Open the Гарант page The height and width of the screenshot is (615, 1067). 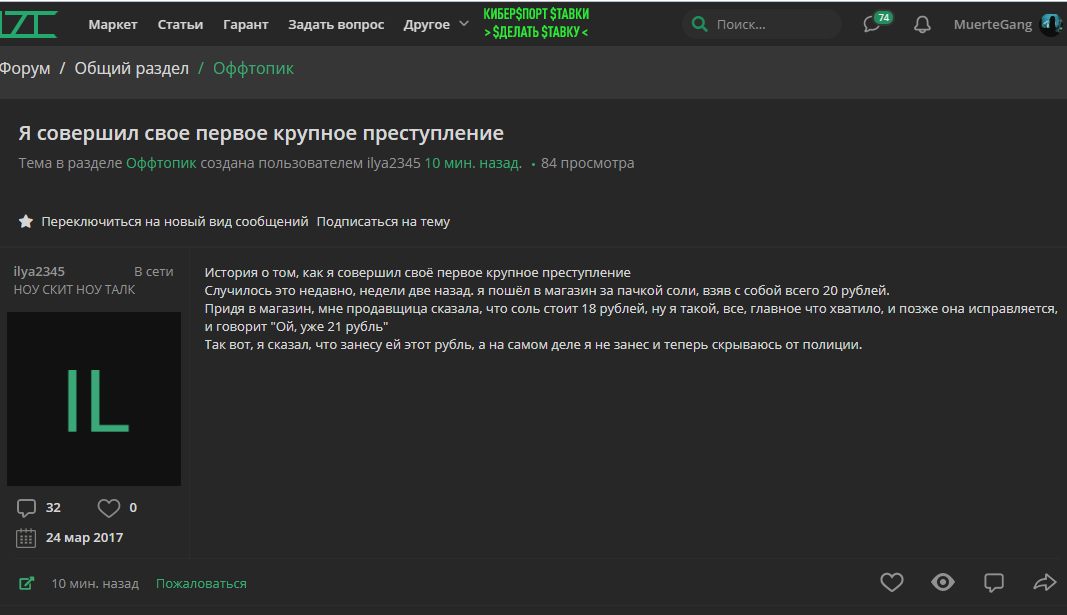(x=245, y=24)
